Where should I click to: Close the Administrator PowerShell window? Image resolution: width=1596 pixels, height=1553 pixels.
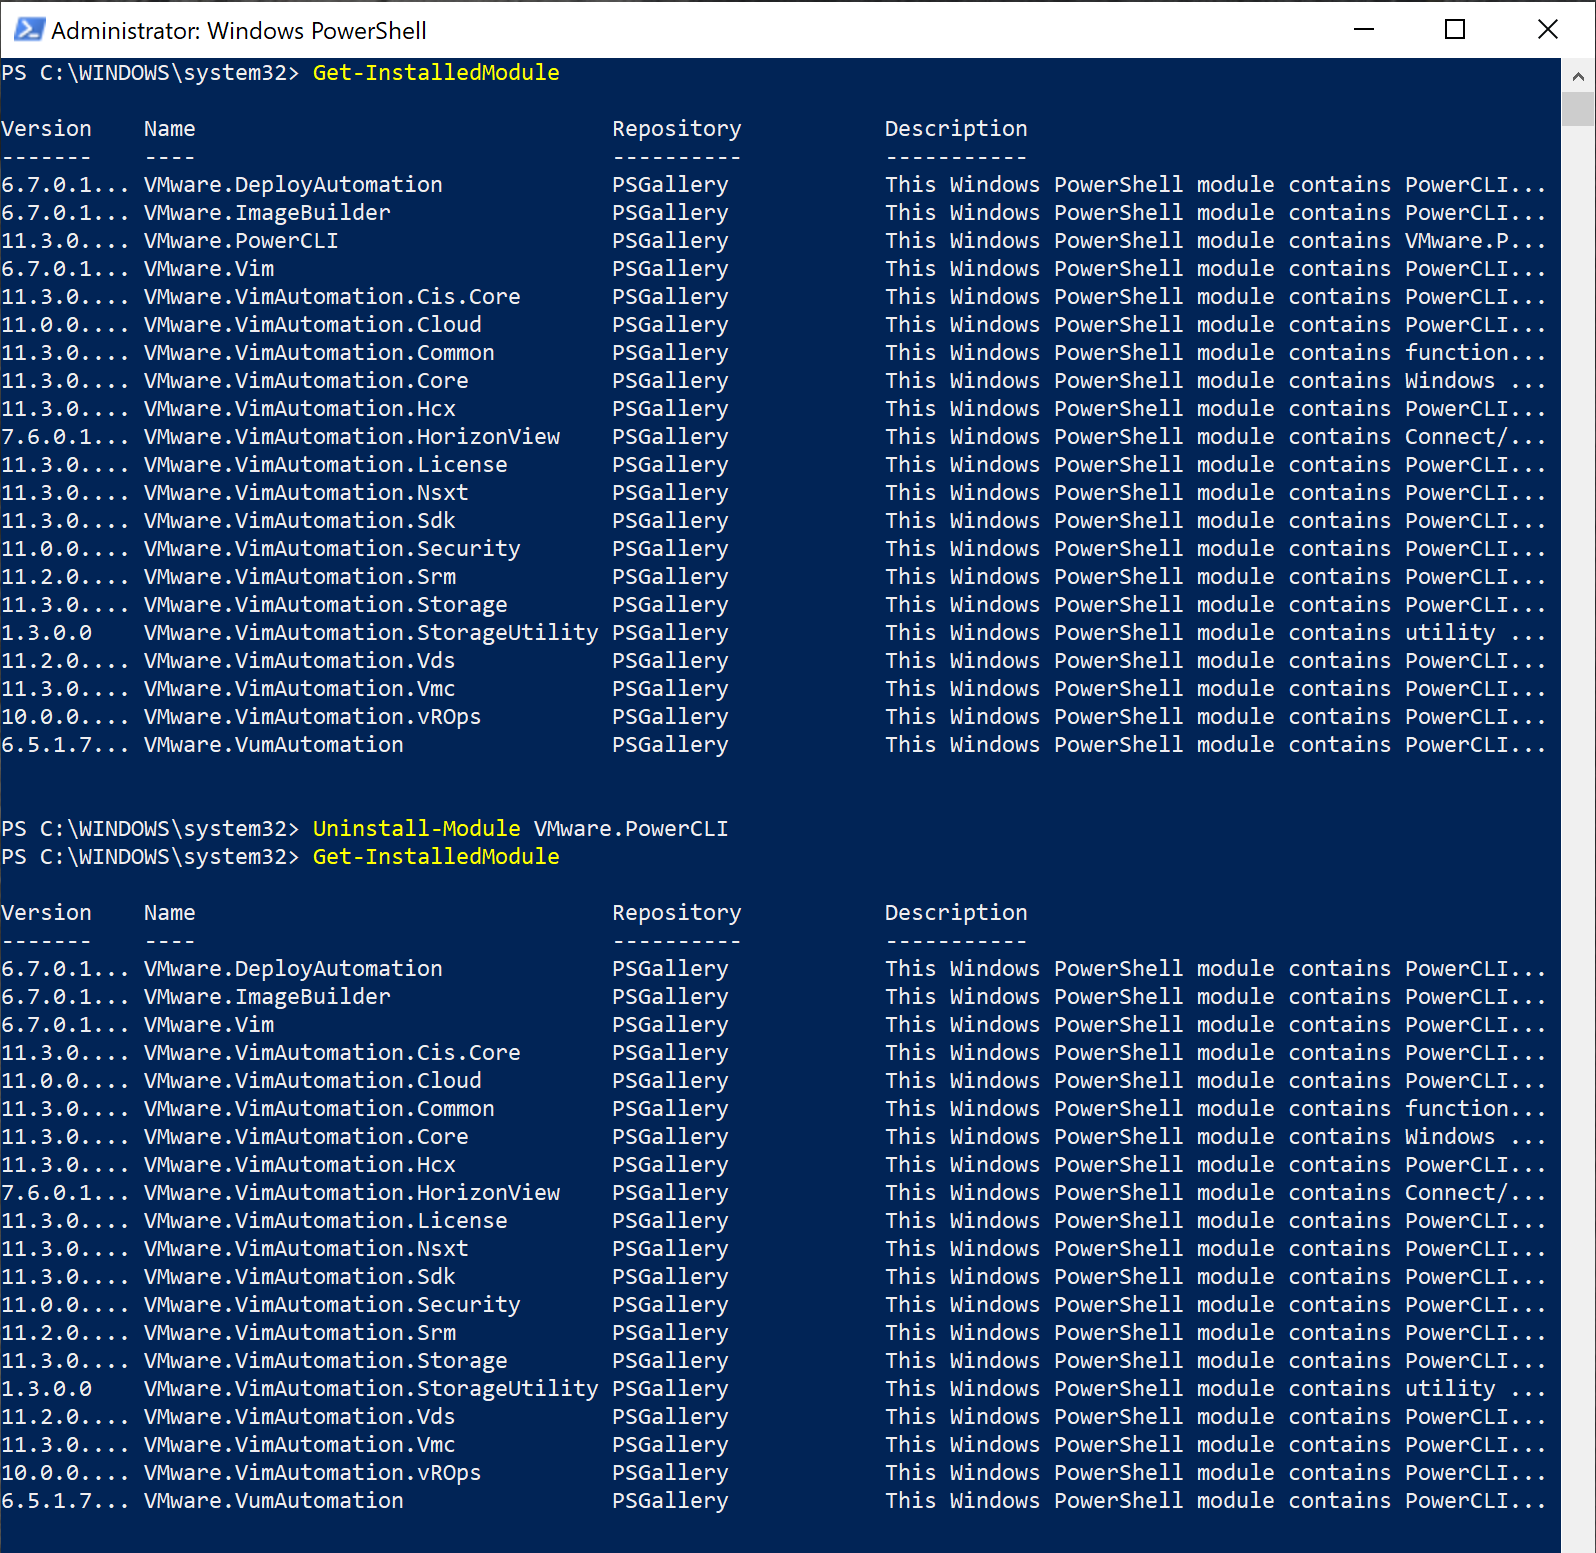[x=1547, y=29]
